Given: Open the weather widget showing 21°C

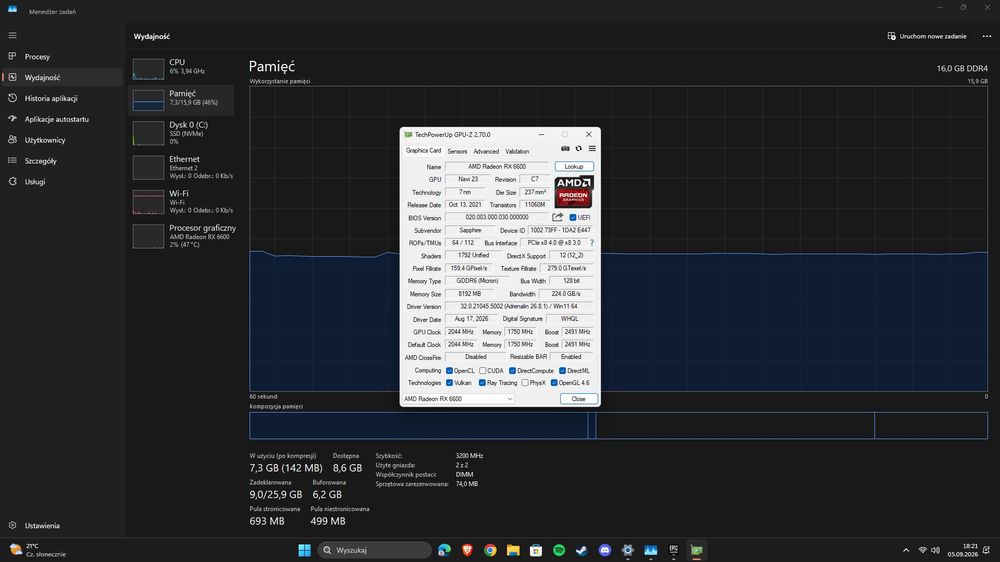Looking at the screenshot, I should coord(38,550).
